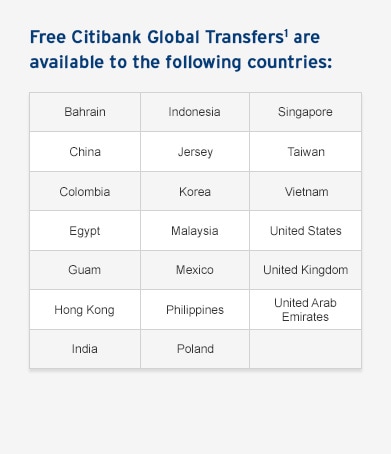Select the Egypt entry
The image size is (391, 454).
click(85, 231)
